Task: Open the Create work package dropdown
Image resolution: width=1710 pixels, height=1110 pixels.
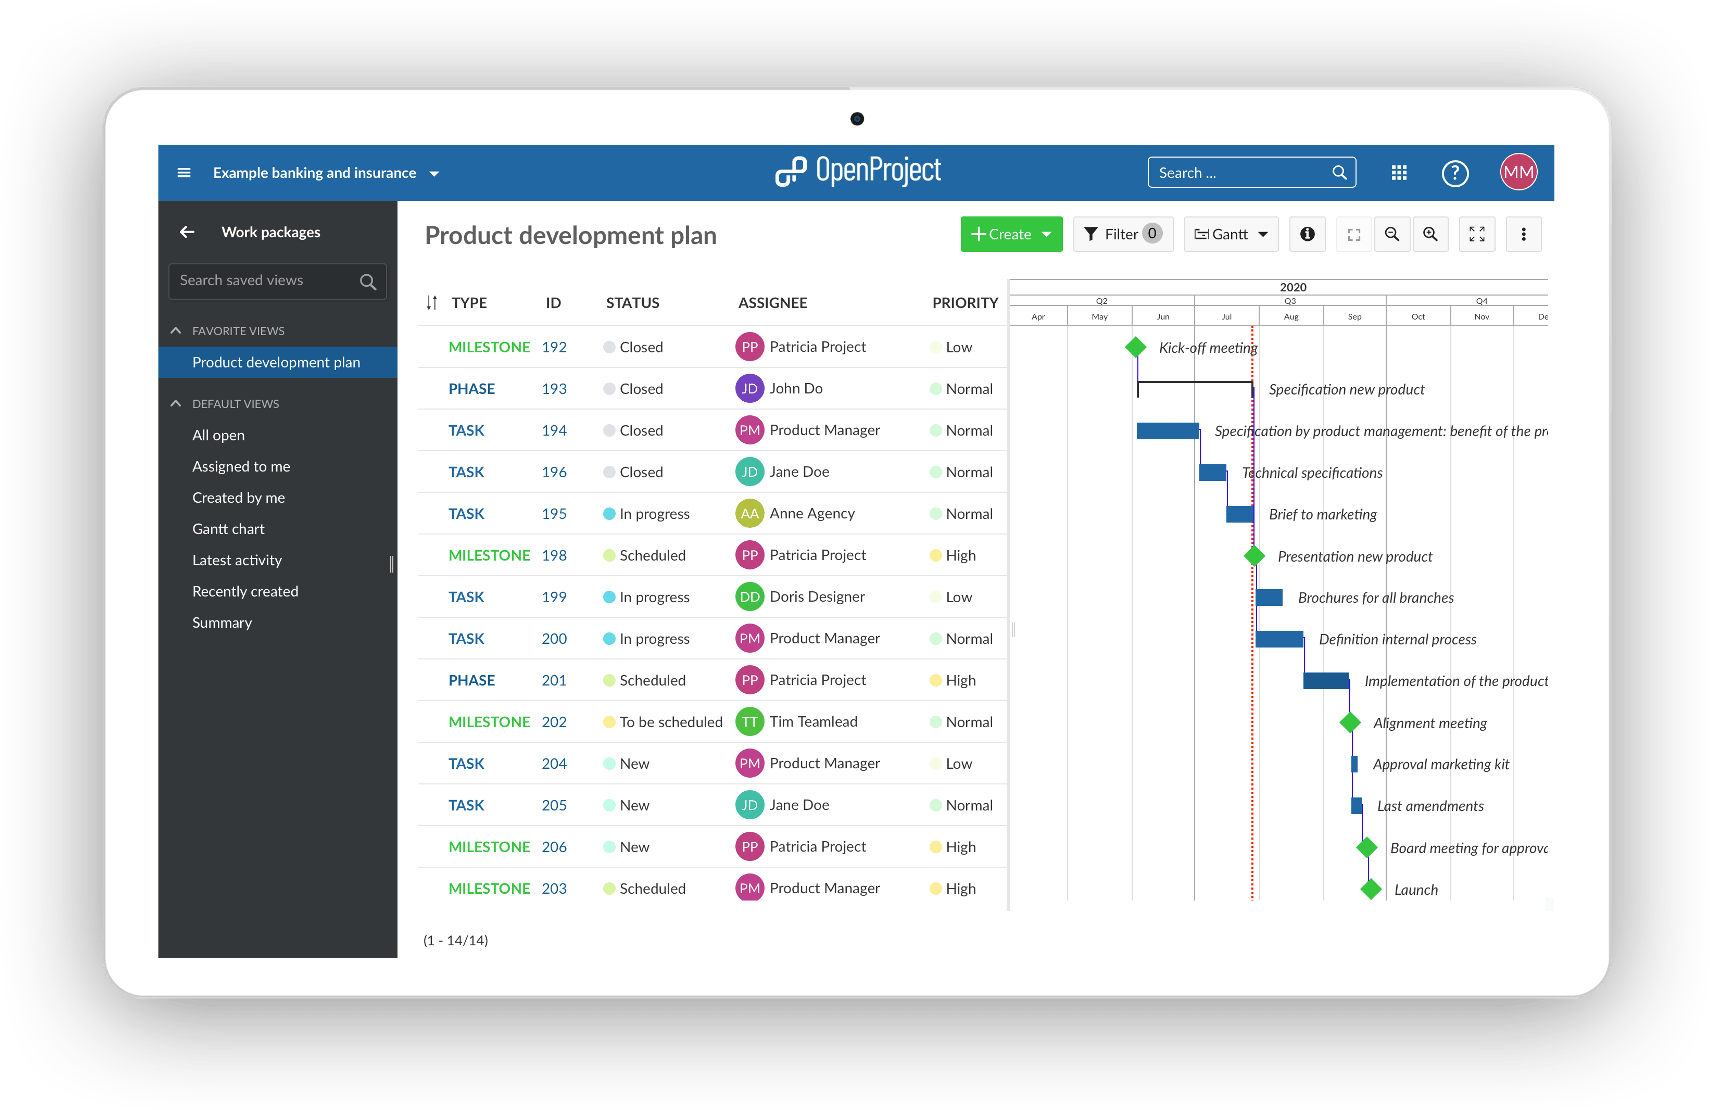Action: pos(1011,234)
